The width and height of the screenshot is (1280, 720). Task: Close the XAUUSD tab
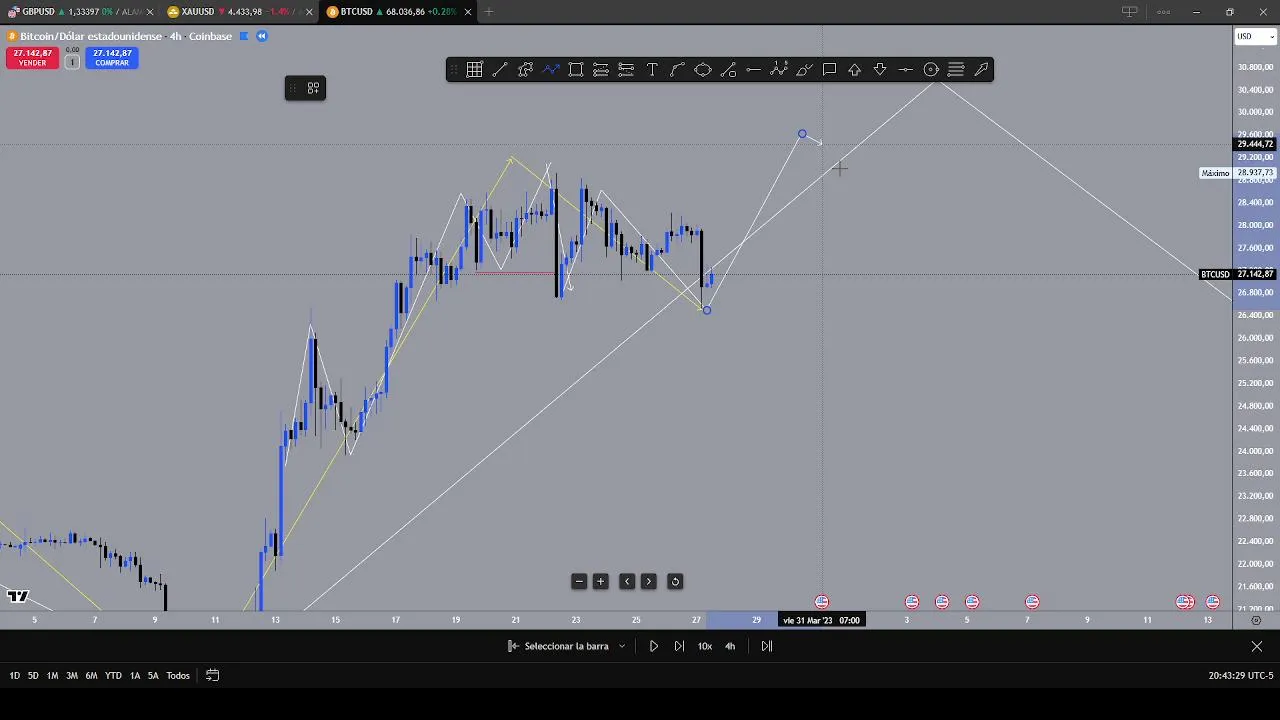coord(308,12)
